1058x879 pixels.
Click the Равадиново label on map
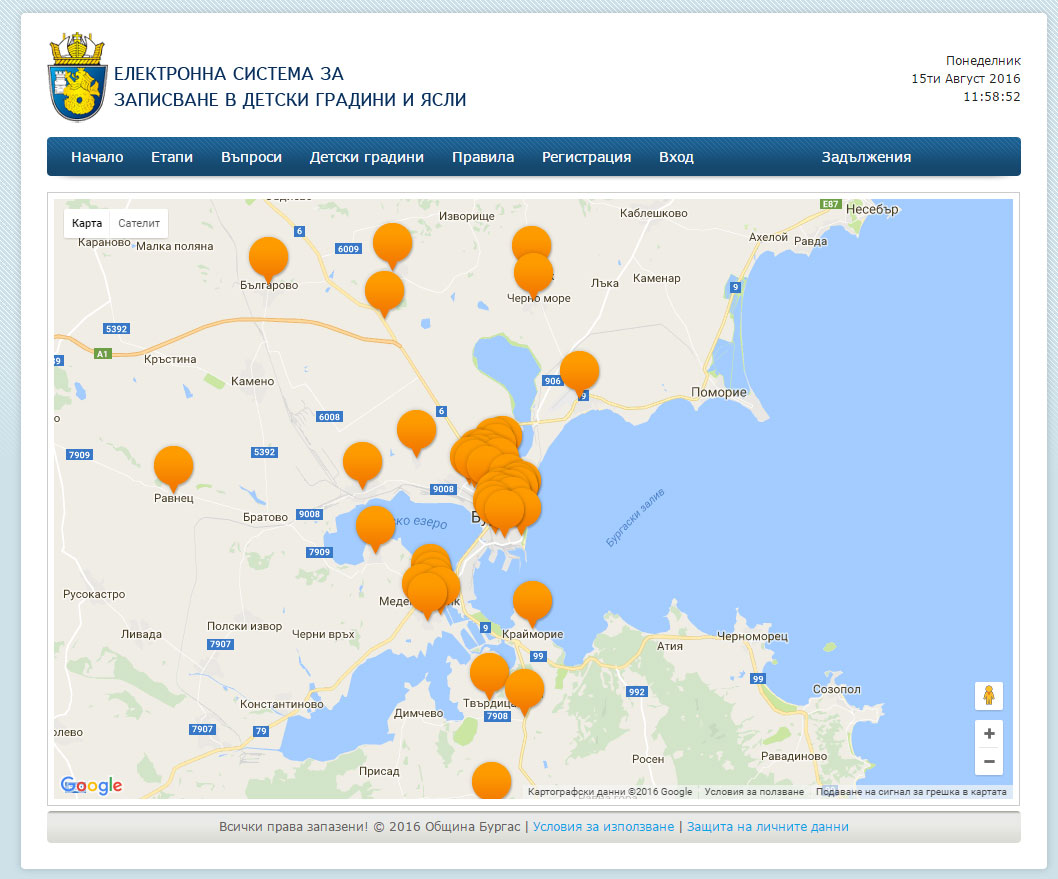pyautogui.click(x=794, y=756)
